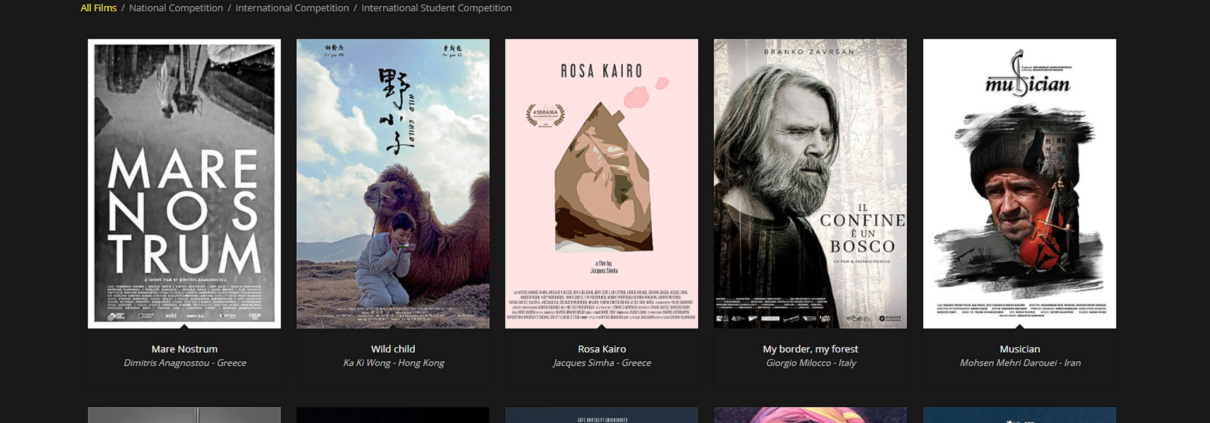Switch to National Competition filter
This screenshot has height=423, width=1210.
176,8
